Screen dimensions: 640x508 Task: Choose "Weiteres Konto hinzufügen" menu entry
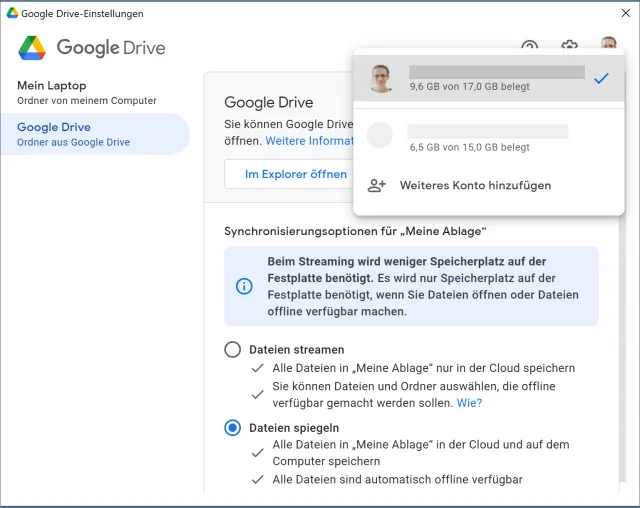(475, 185)
